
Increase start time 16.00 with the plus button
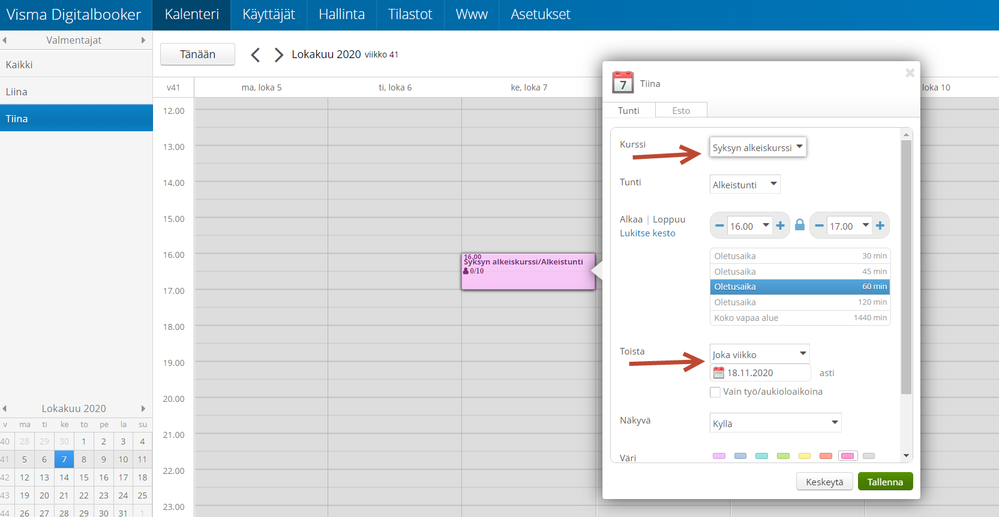click(780, 226)
